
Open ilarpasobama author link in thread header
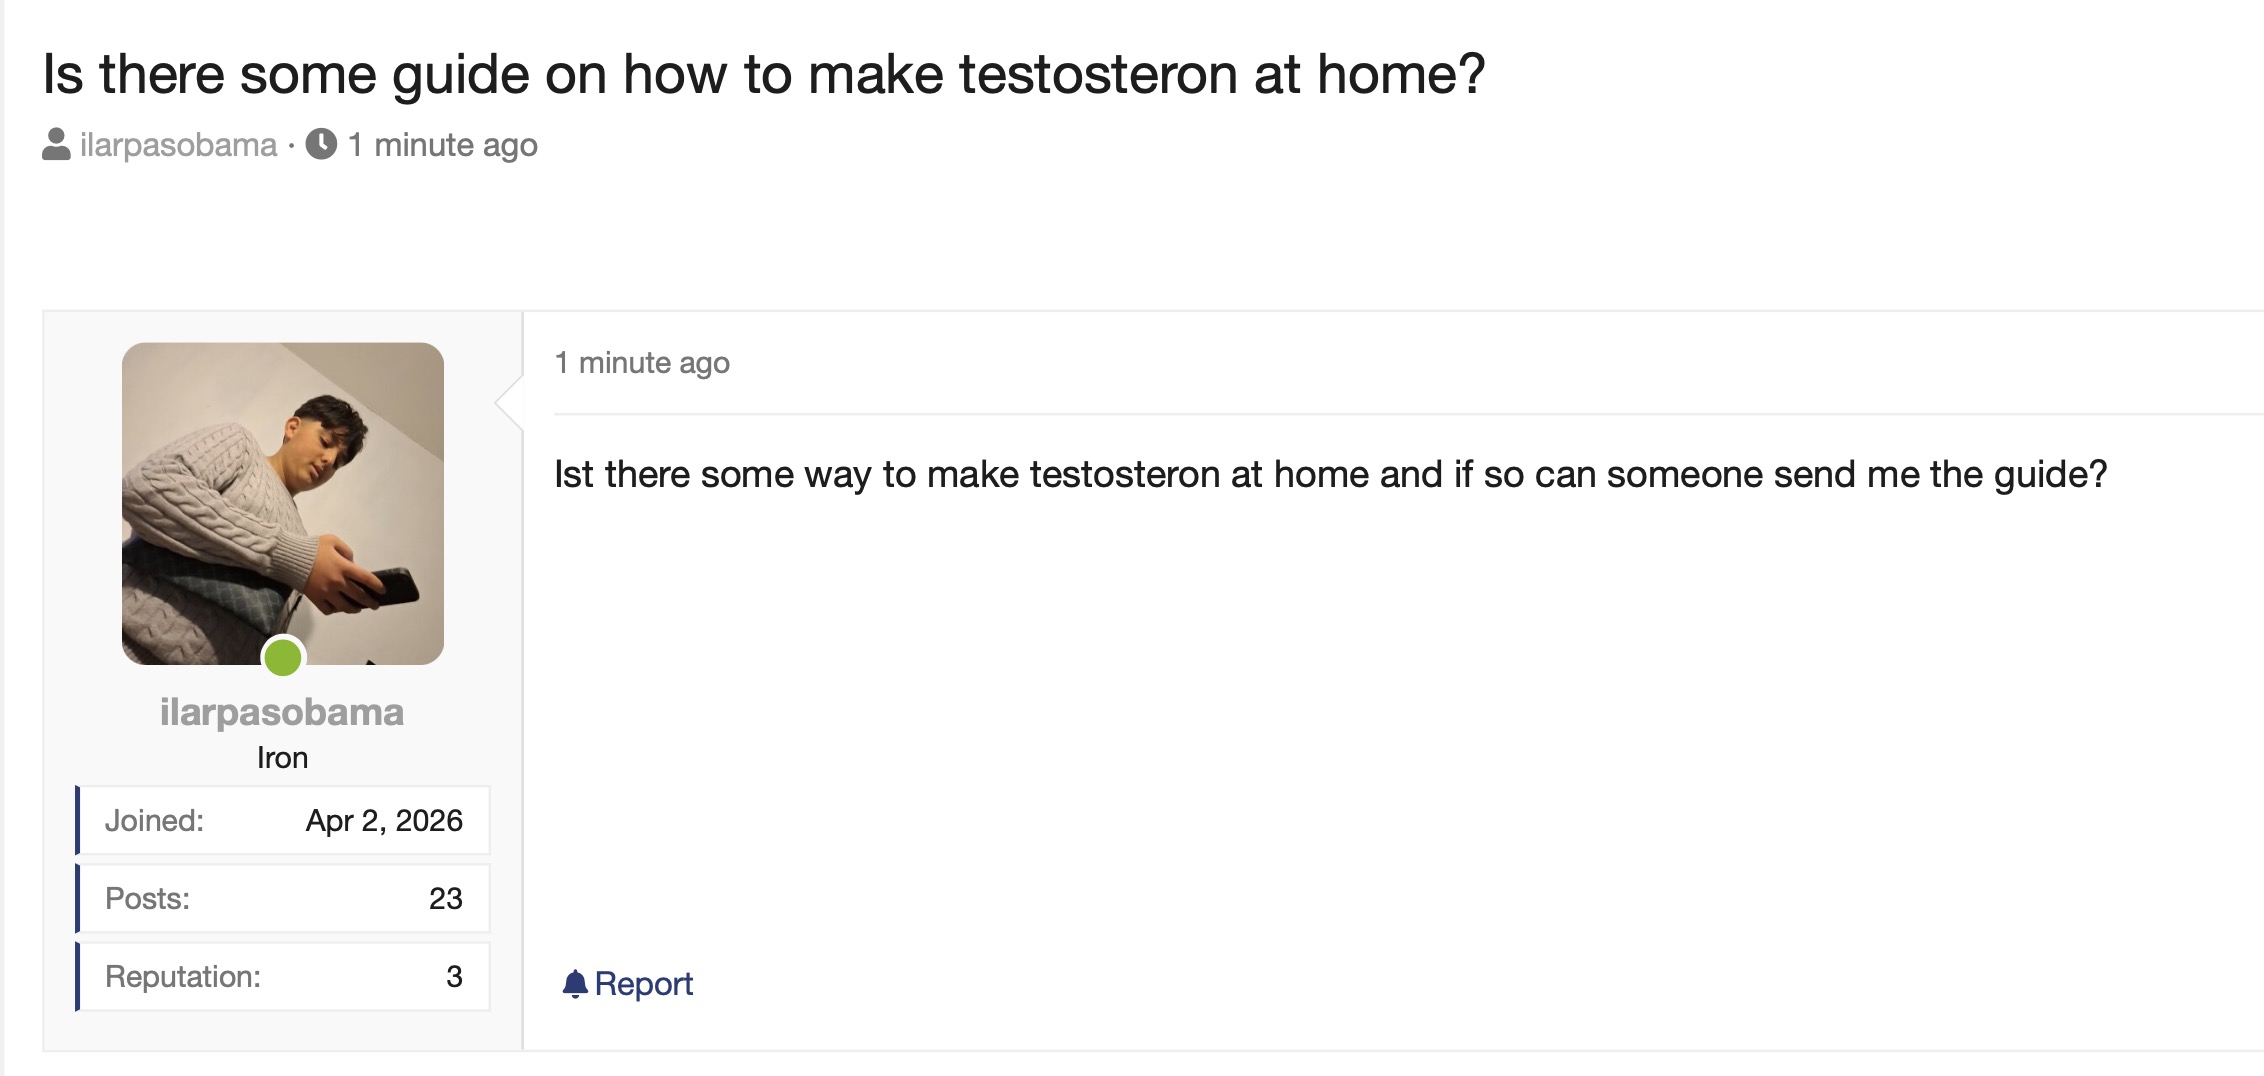tap(178, 145)
